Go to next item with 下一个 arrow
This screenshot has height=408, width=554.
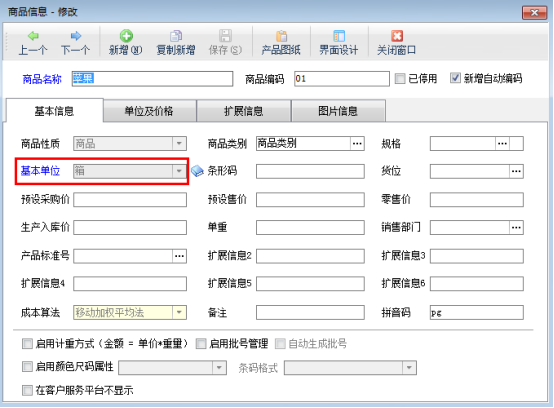point(76,36)
